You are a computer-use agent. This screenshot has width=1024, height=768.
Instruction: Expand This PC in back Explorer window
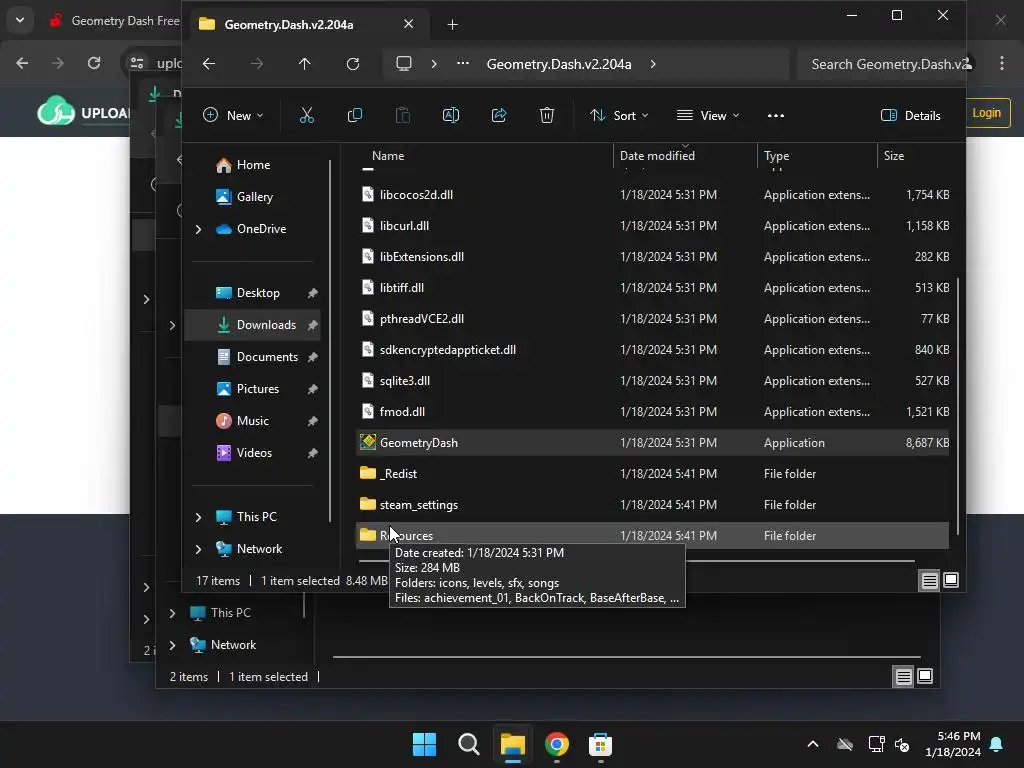172,613
